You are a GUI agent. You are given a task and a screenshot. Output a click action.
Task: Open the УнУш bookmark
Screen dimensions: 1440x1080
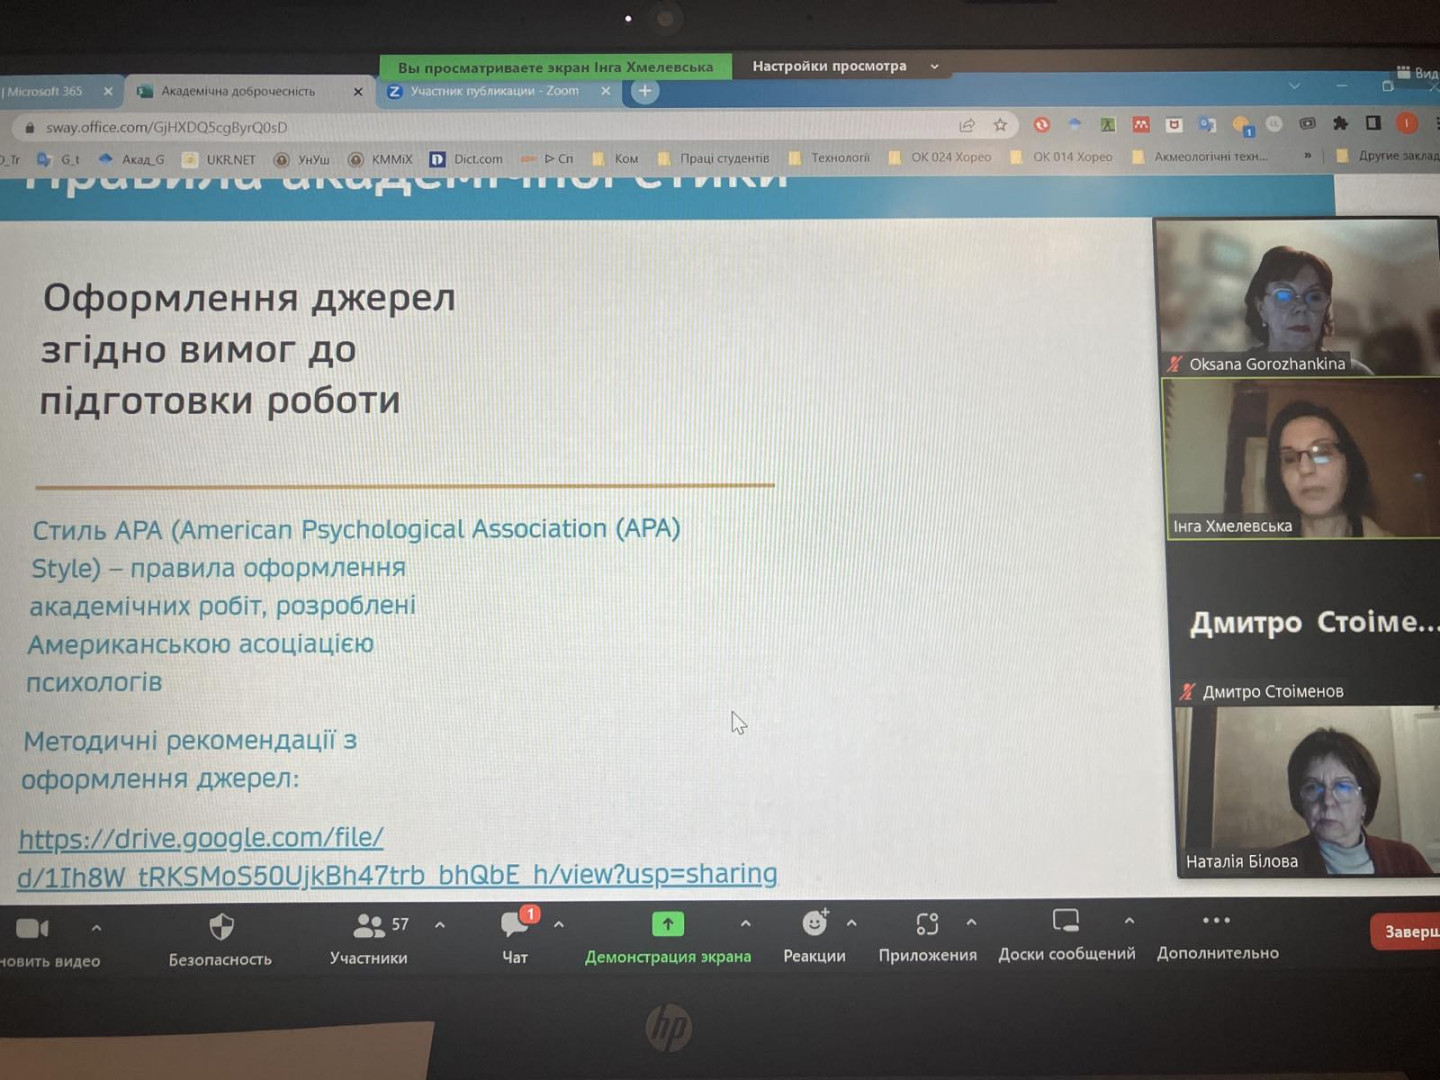[x=302, y=159]
